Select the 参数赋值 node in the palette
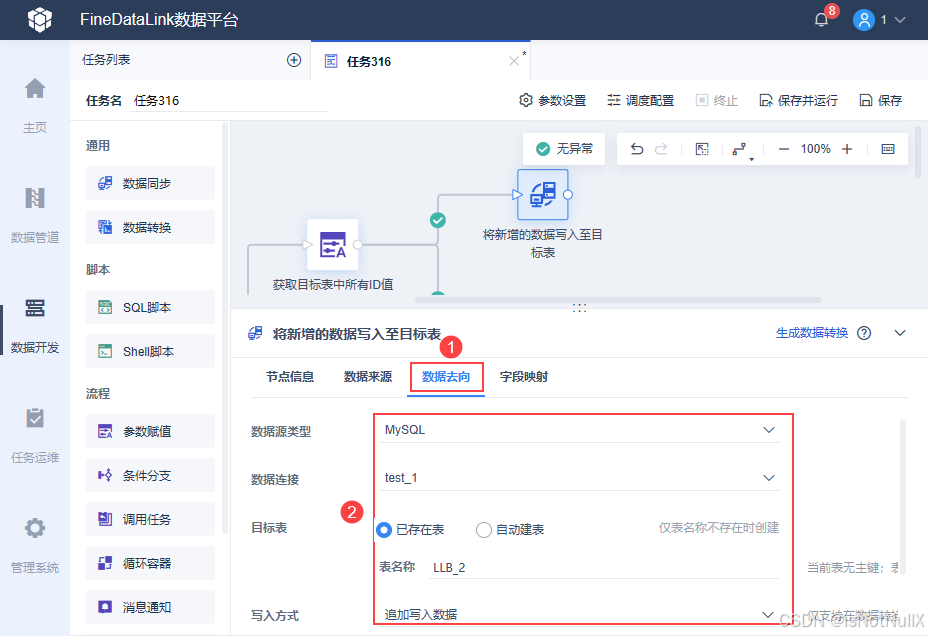The image size is (928, 636). click(150, 431)
